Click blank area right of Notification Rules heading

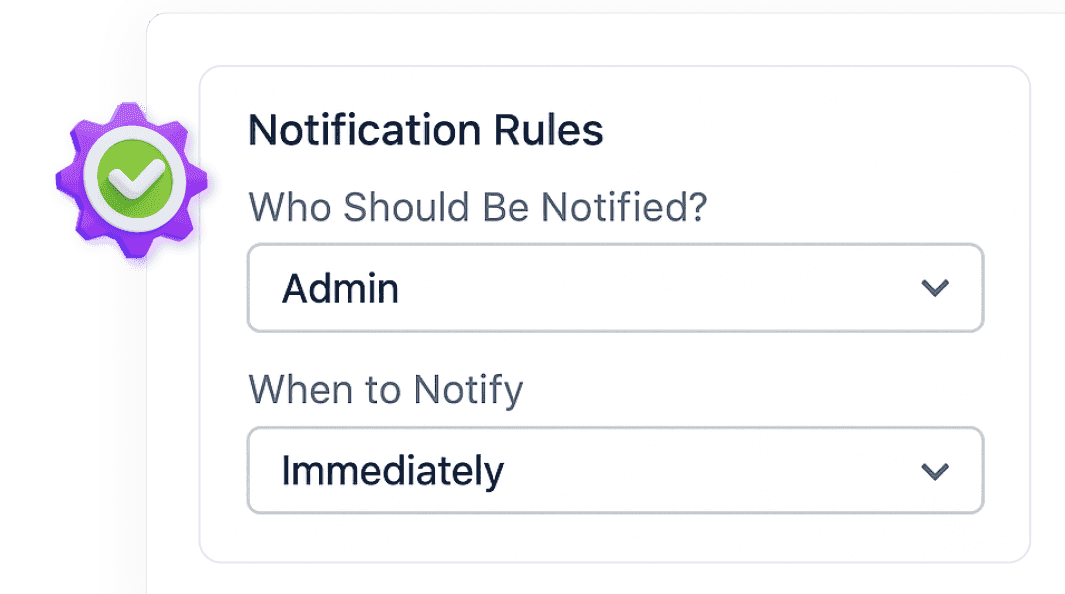click(810, 131)
